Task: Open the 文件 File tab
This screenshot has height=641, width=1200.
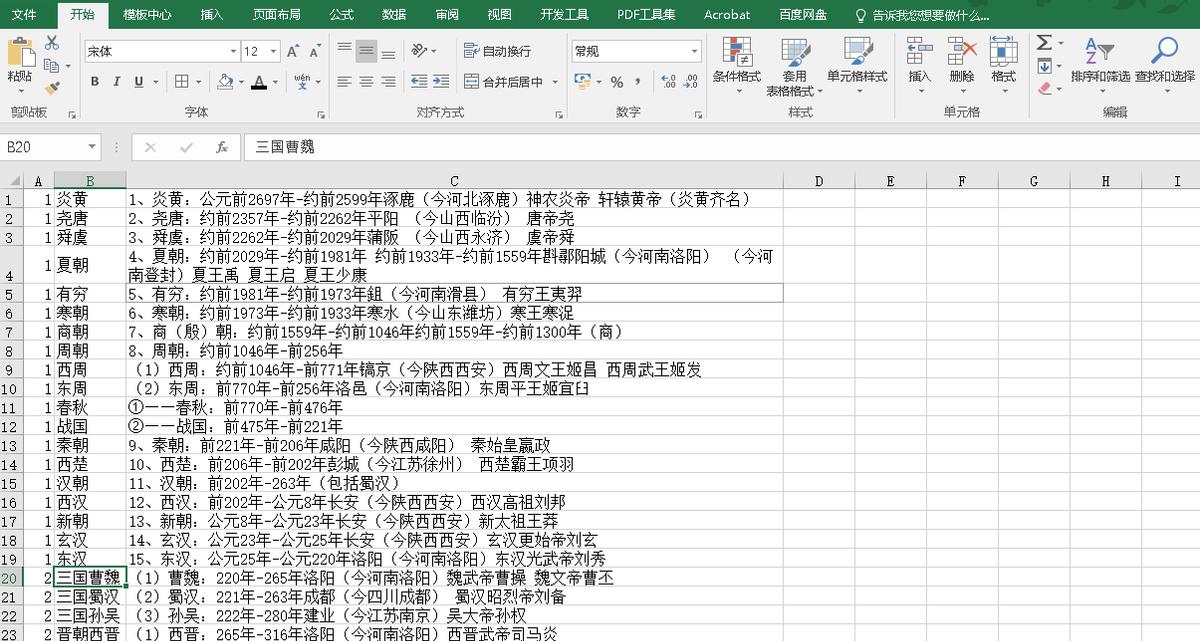Action: pyautogui.click(x=24, y=15)
